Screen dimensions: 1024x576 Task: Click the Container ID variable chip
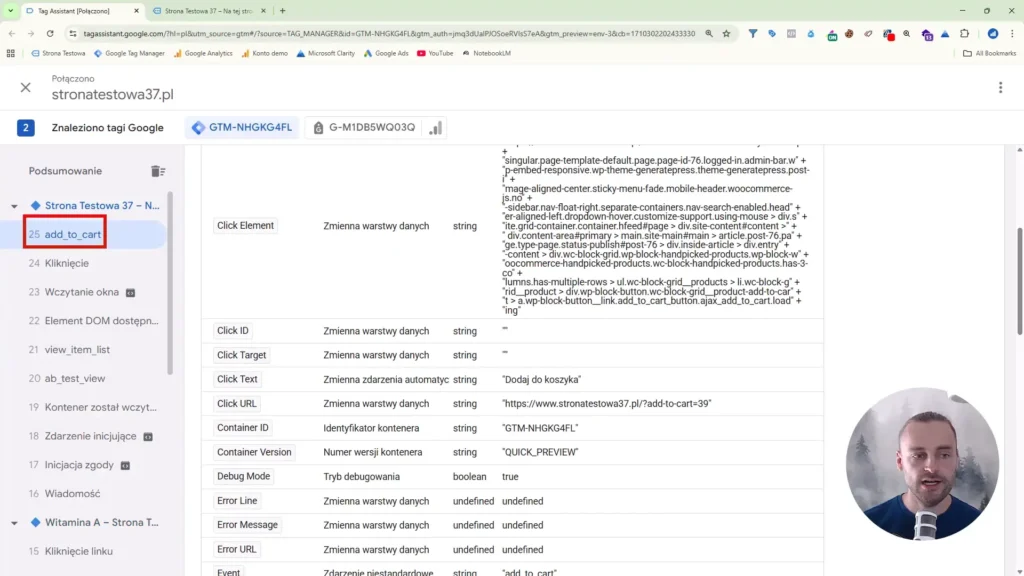tap(243, 428)
